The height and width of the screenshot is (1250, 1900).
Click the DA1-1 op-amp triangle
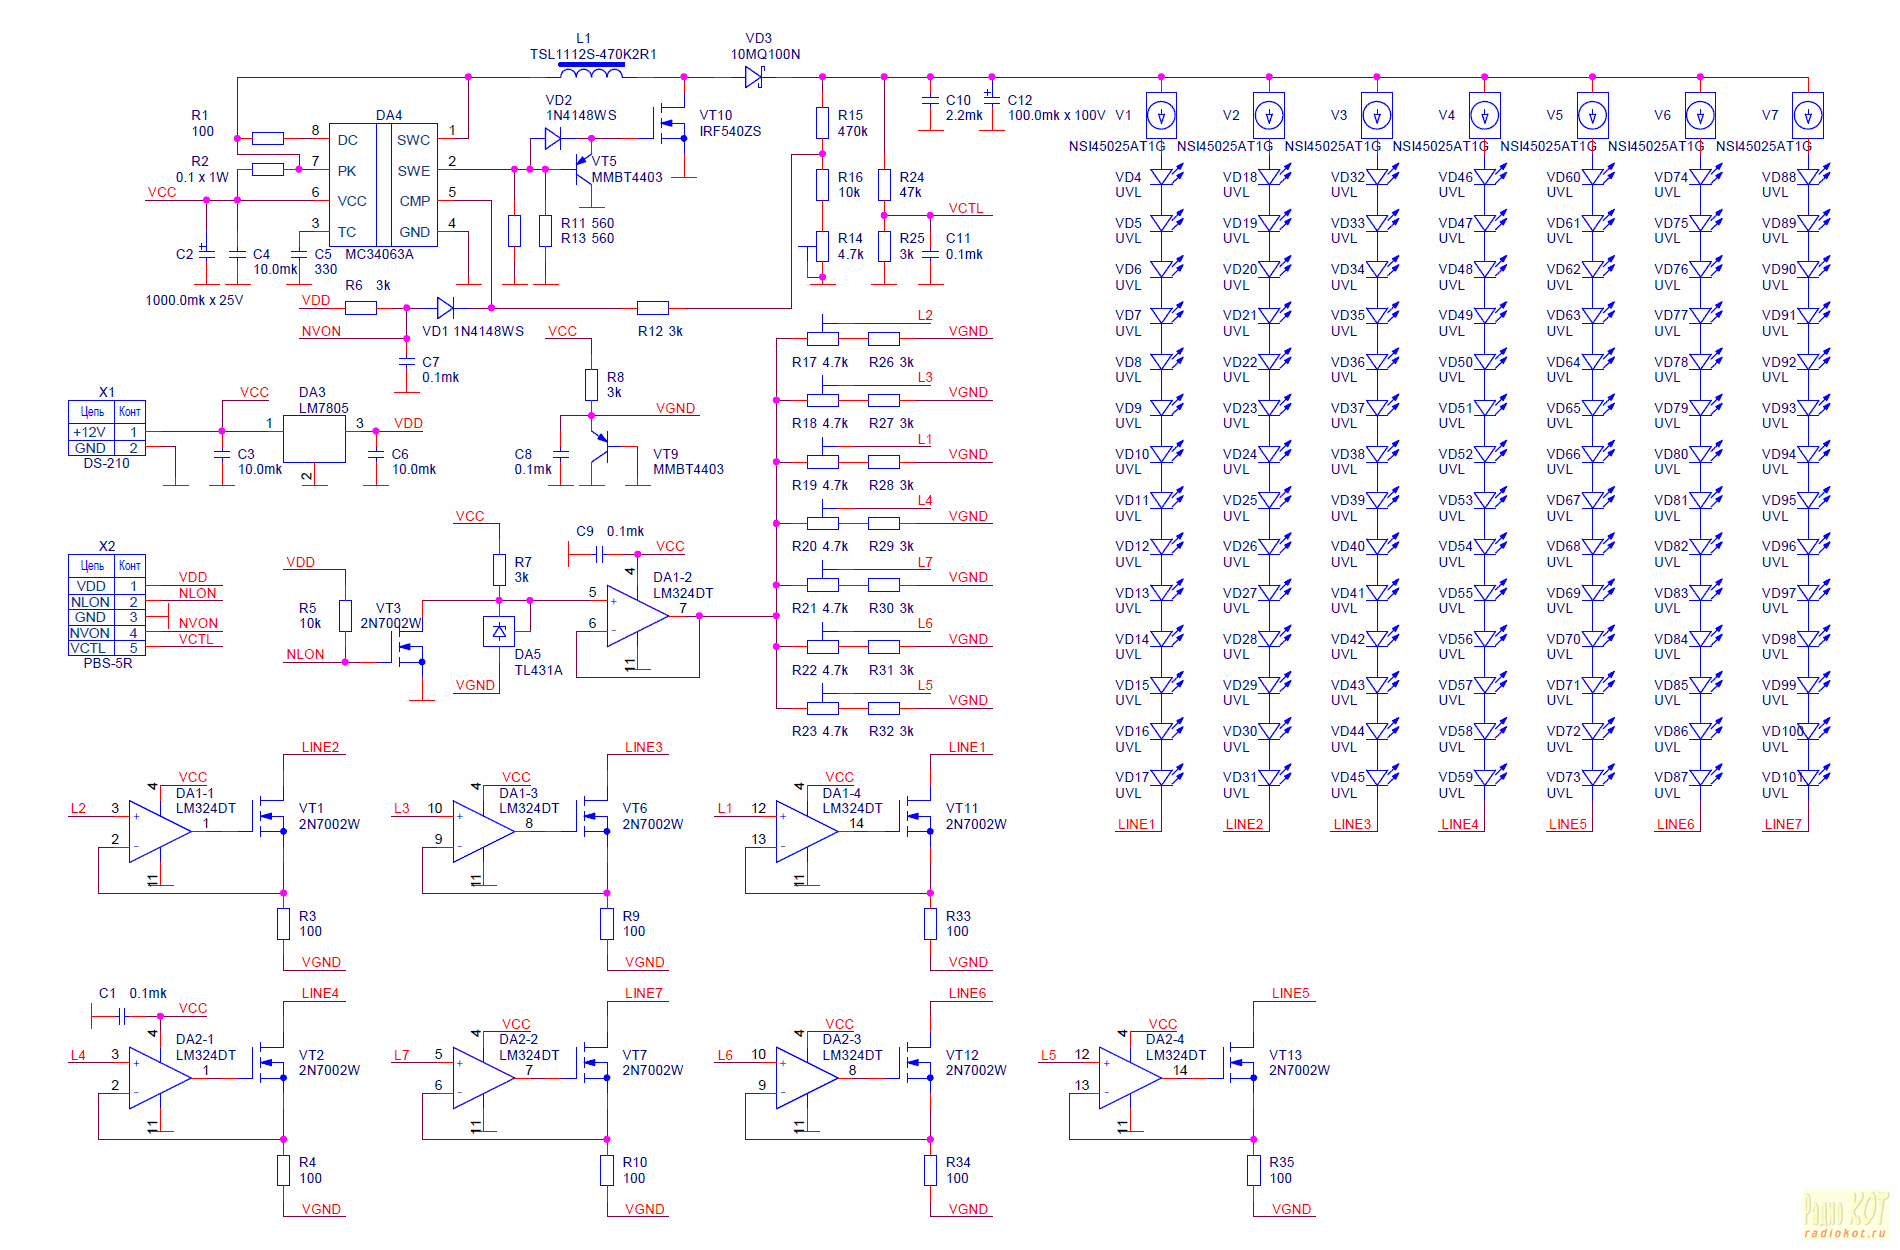coord(160,832)
